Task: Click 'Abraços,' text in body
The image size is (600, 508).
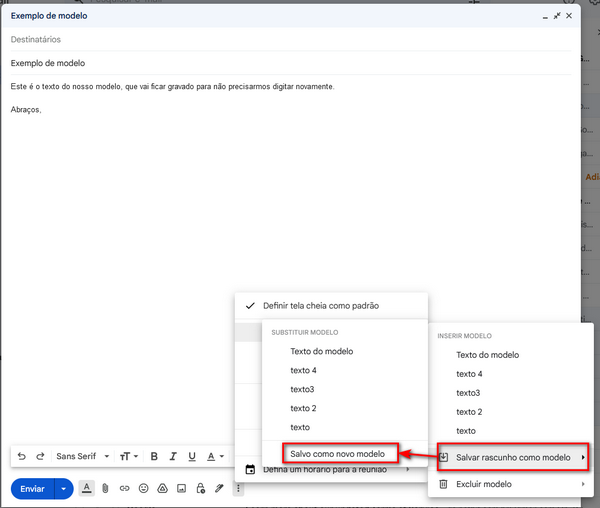Action: click(26, 110)
